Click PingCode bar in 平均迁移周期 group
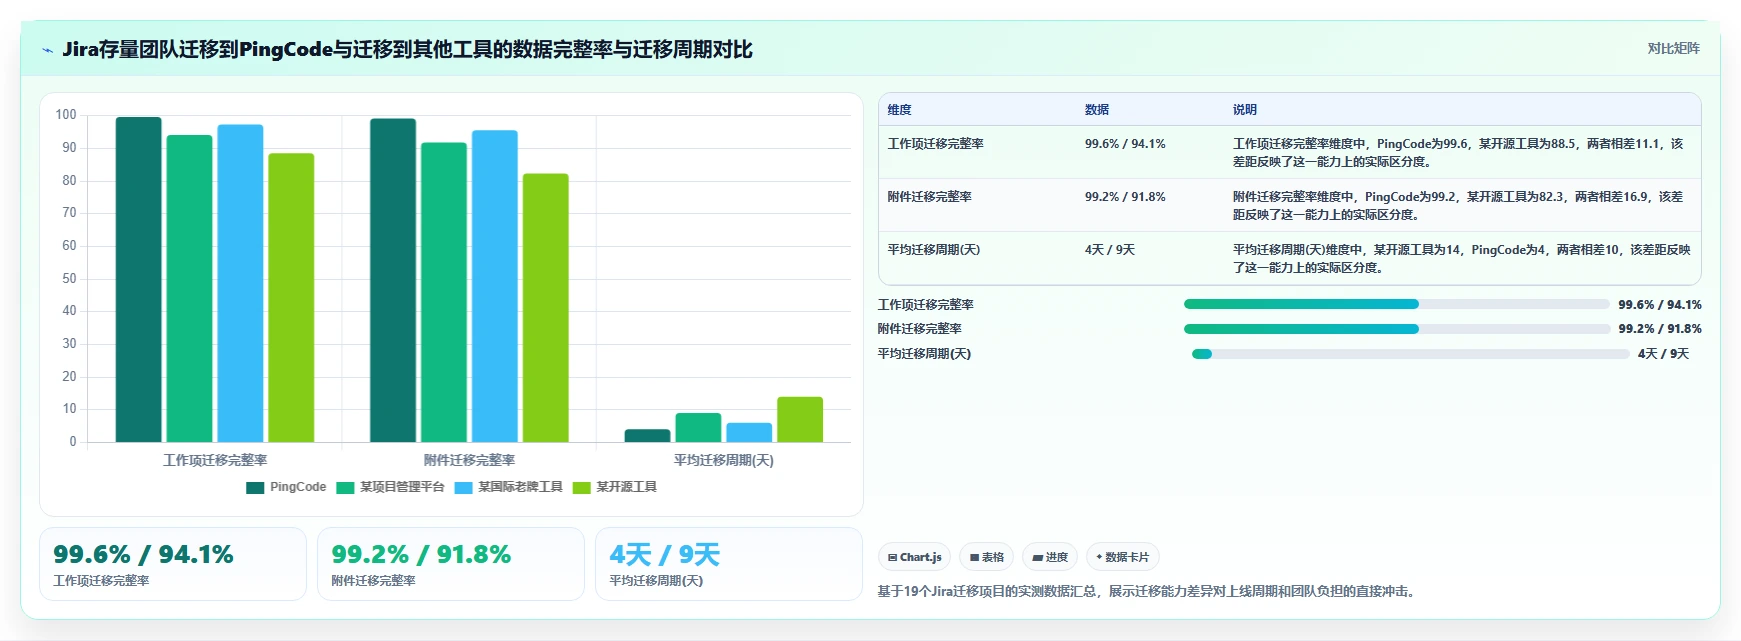 (647, 436)
